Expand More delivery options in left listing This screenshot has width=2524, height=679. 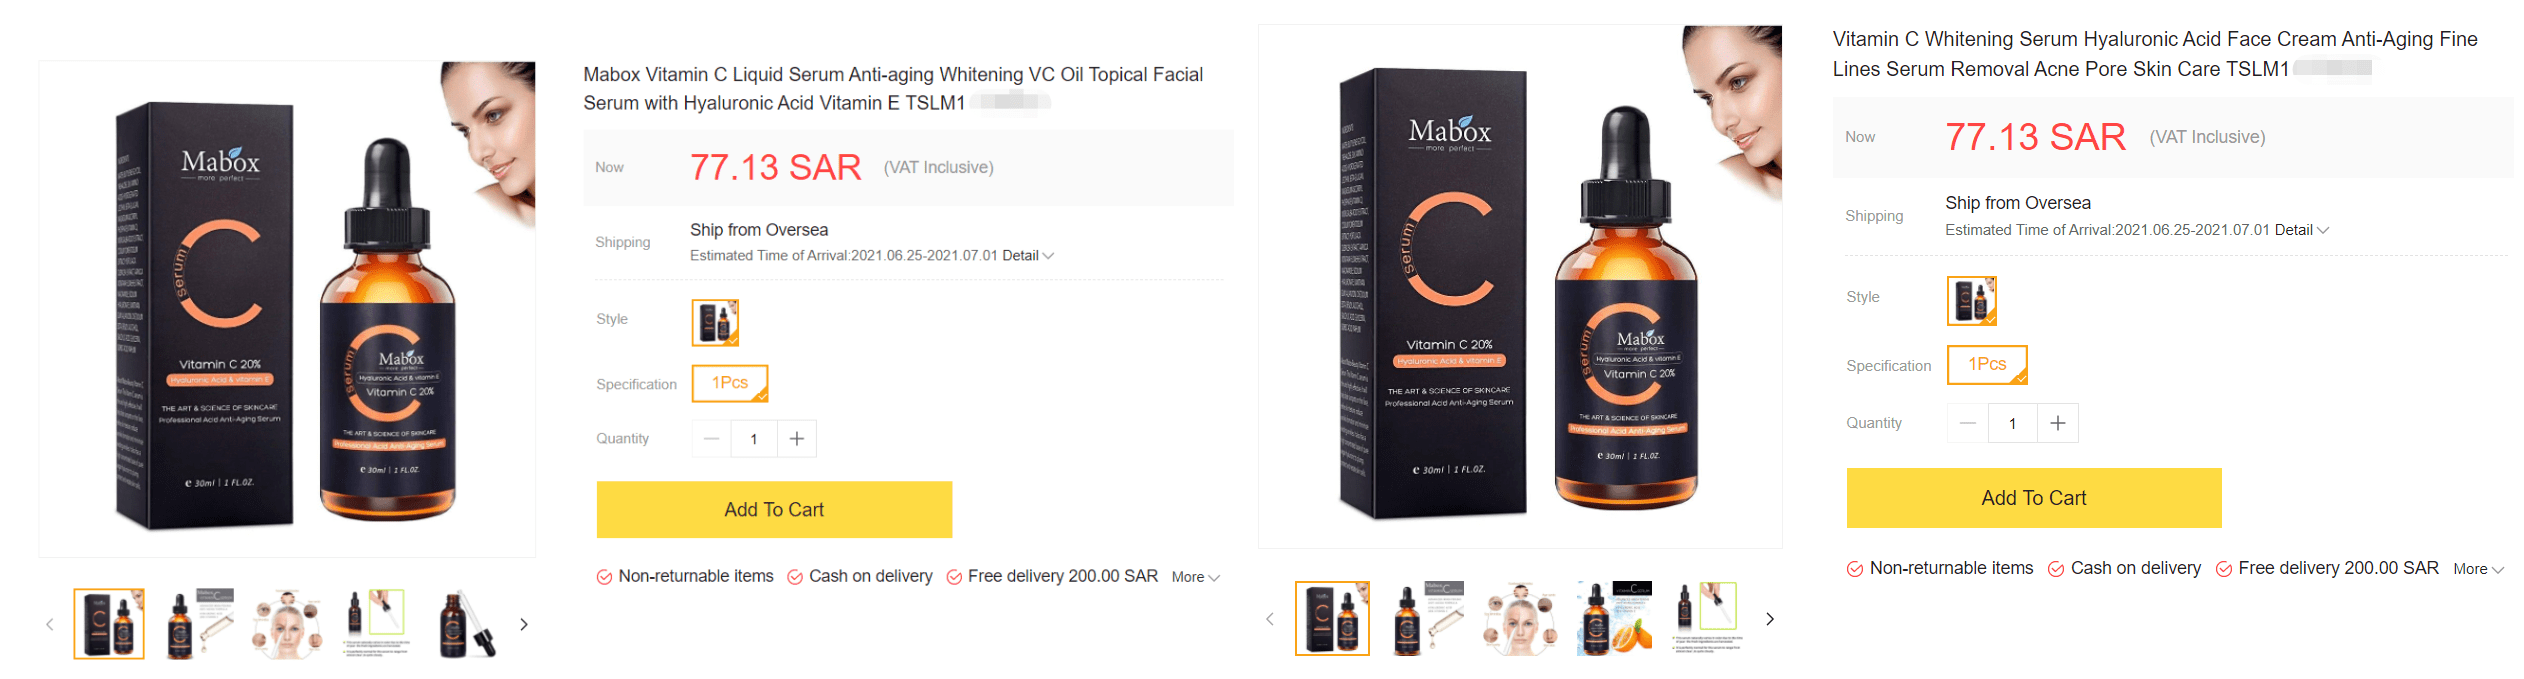1196,577
